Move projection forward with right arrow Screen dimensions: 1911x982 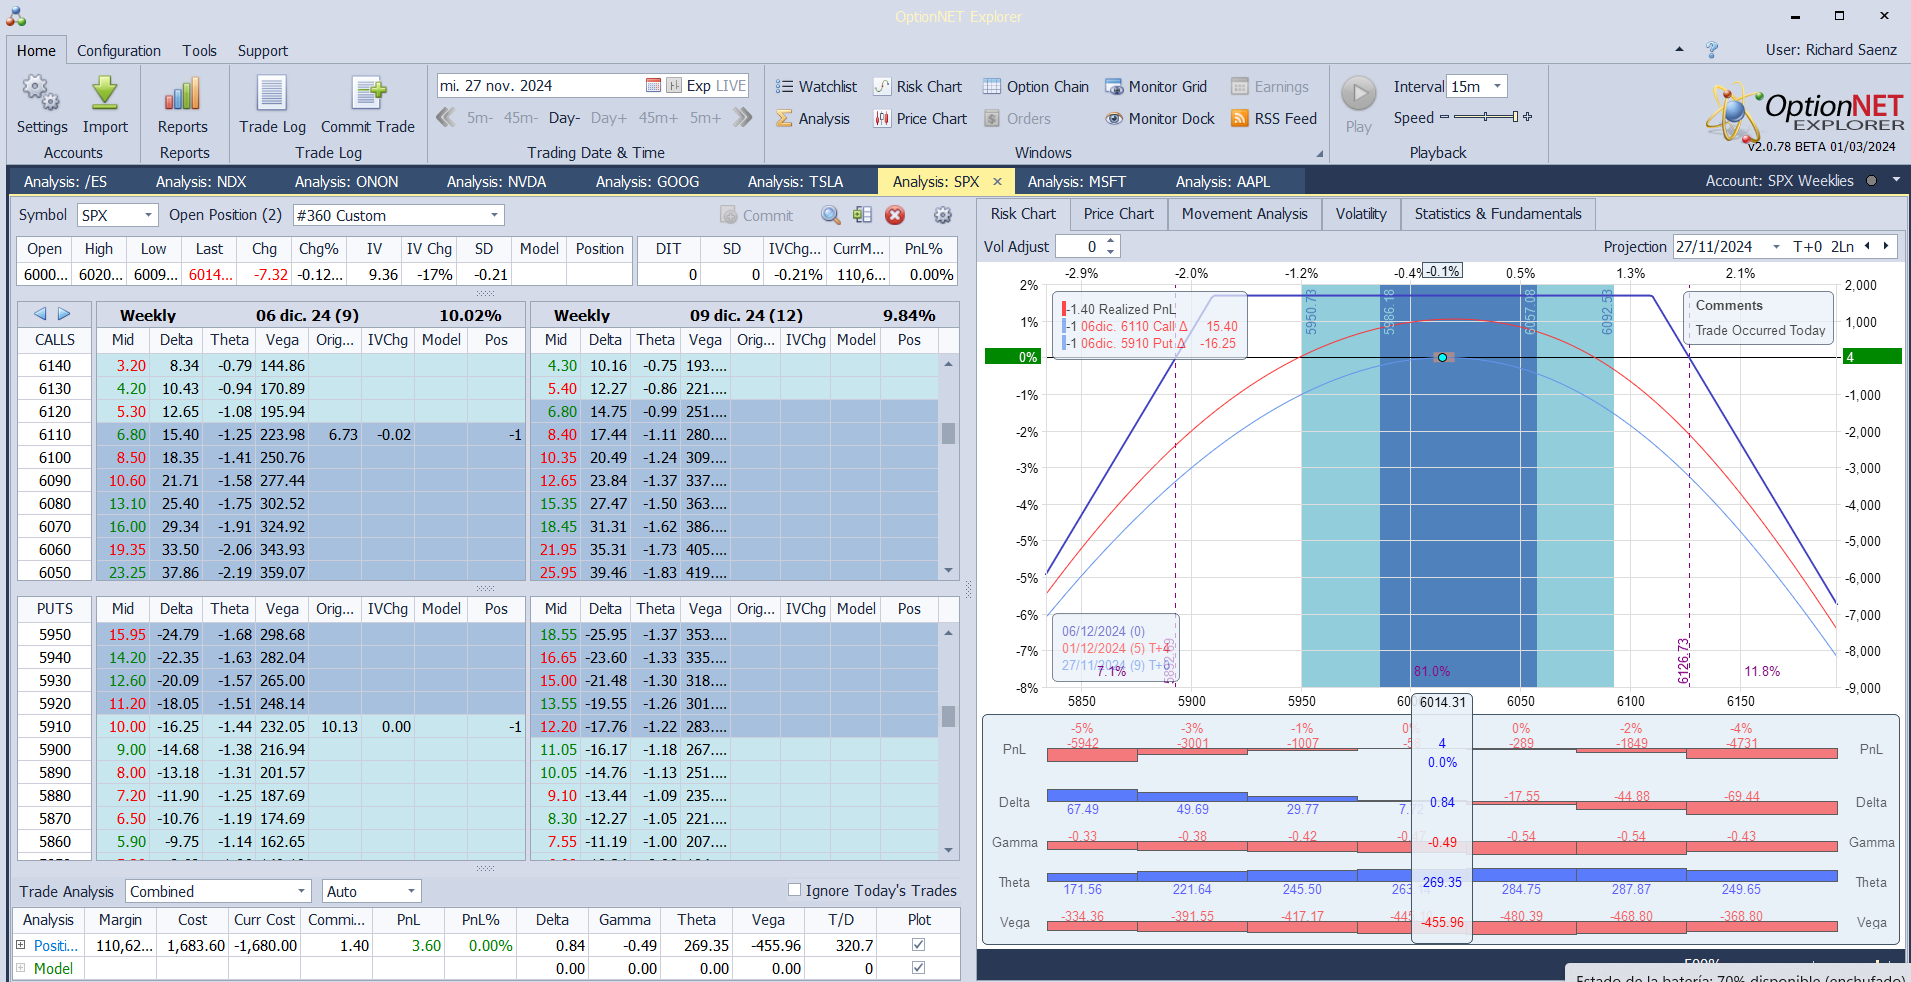pyautogui.click(x=1886, y=246)
